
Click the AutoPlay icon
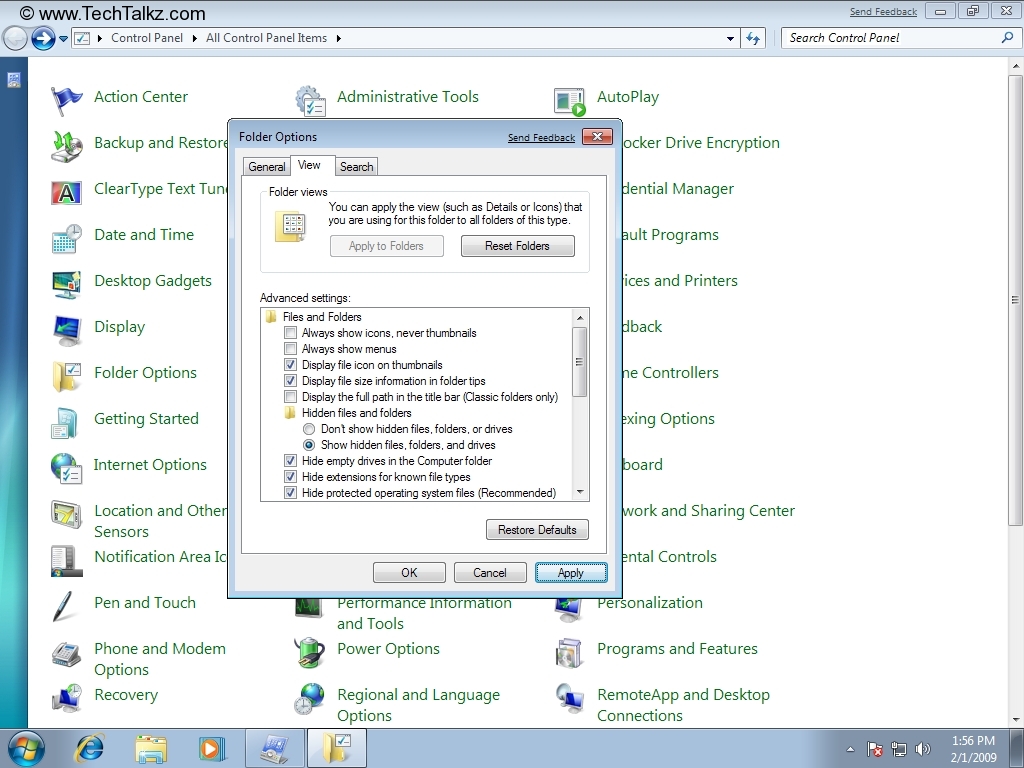tap(569, 100)
